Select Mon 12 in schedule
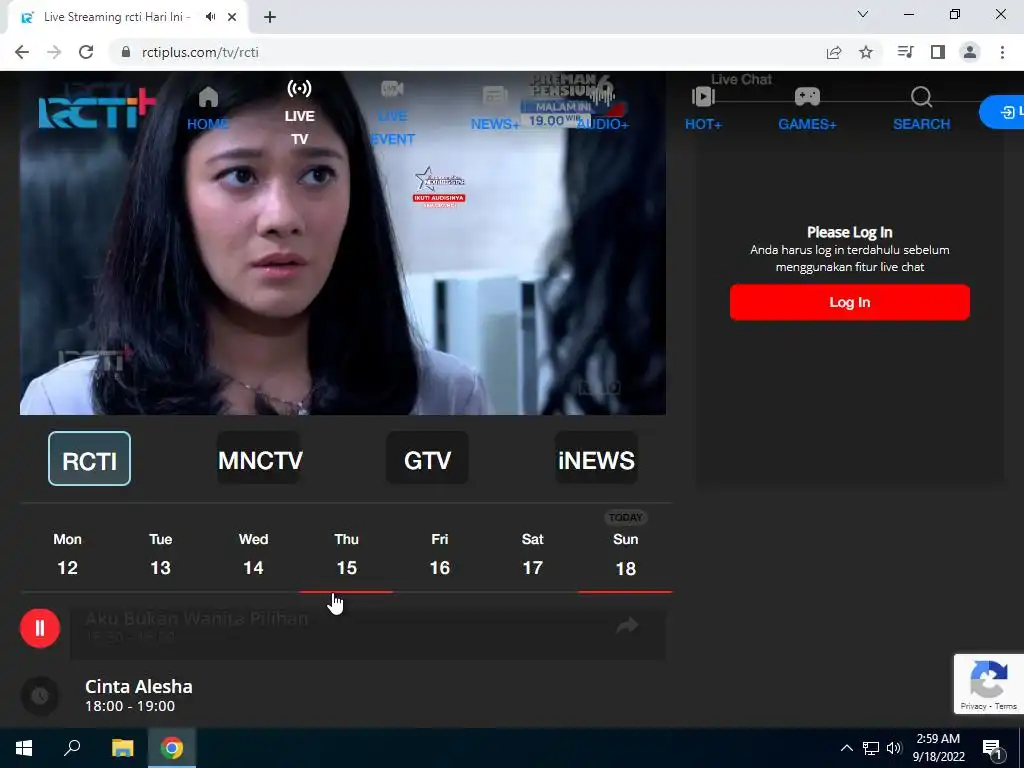The height and width of the screenshot is (768, 1024). click(67, 554)
